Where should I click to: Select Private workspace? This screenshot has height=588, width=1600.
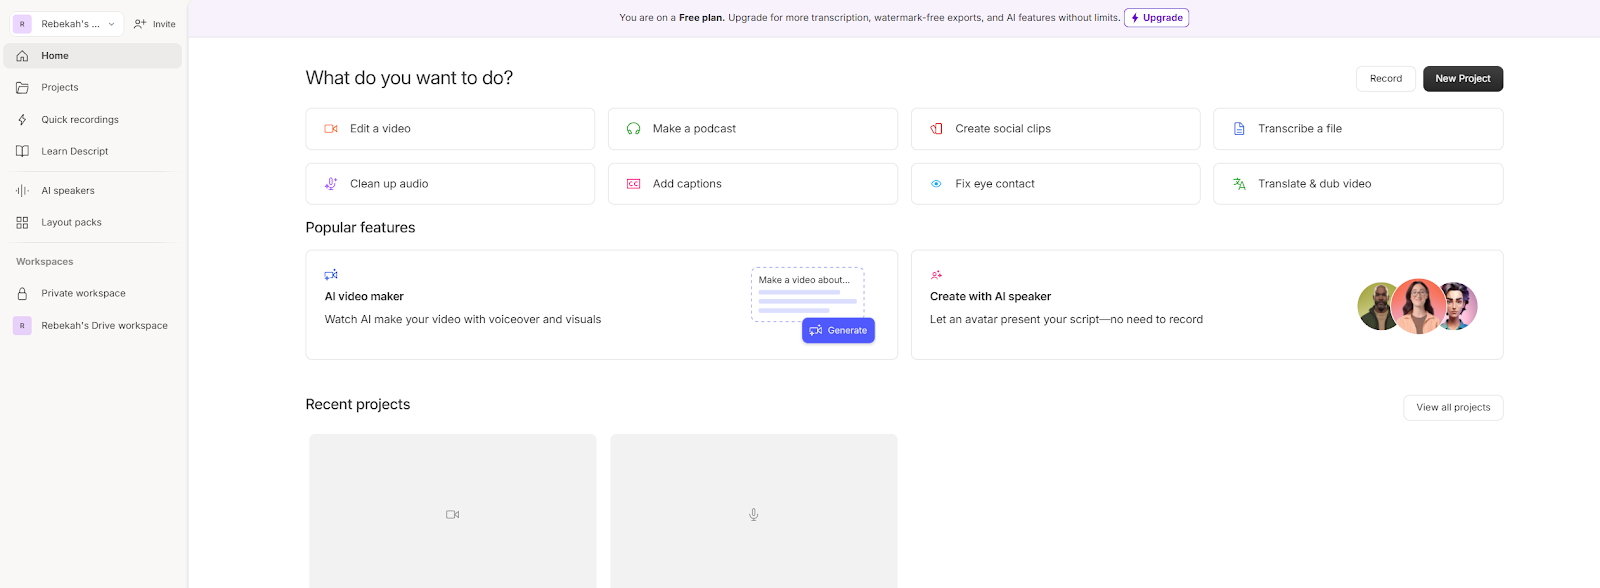tap(93, 294)
